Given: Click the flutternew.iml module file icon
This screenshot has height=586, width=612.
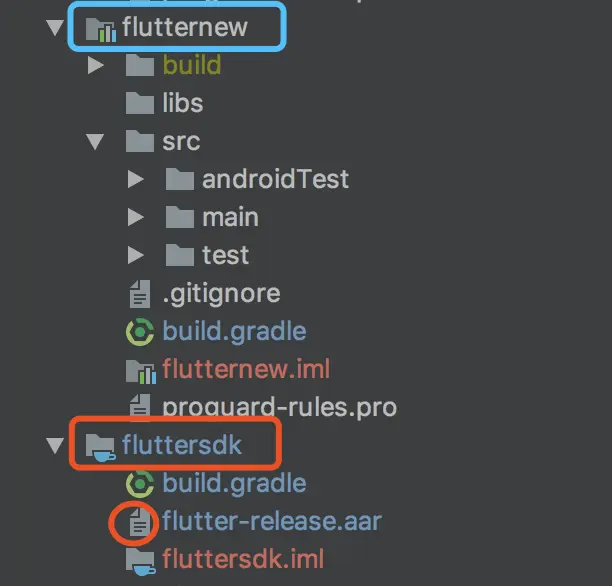Looking at the screenshot, I should [x=141, y=371].
